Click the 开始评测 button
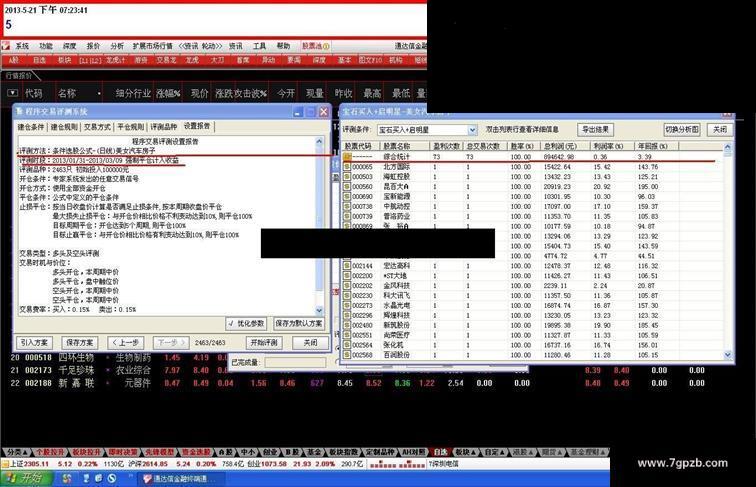 264,342
